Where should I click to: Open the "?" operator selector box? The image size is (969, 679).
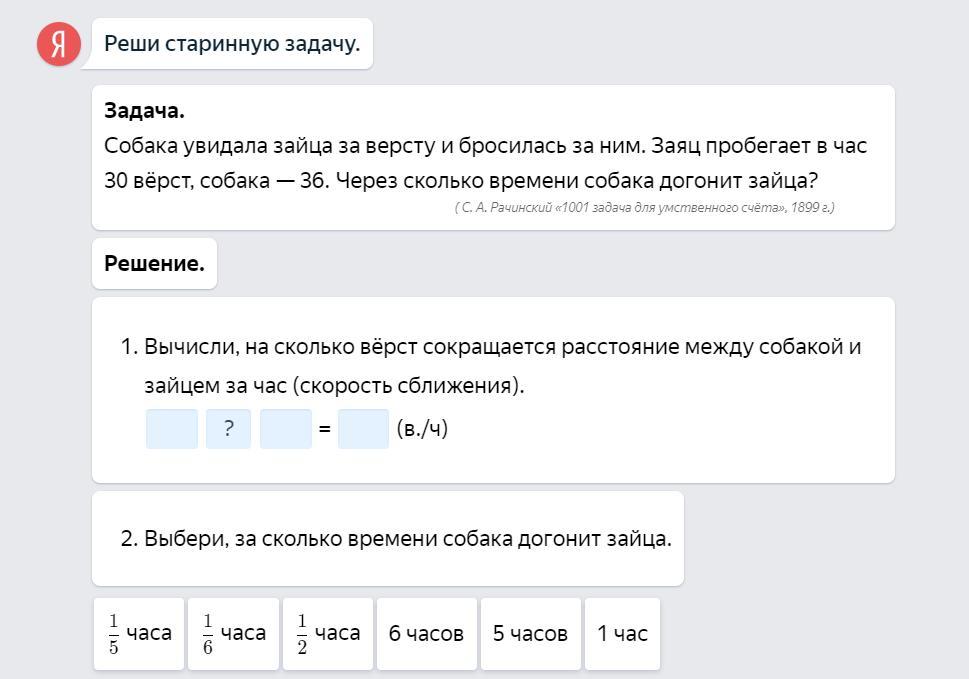229,429
